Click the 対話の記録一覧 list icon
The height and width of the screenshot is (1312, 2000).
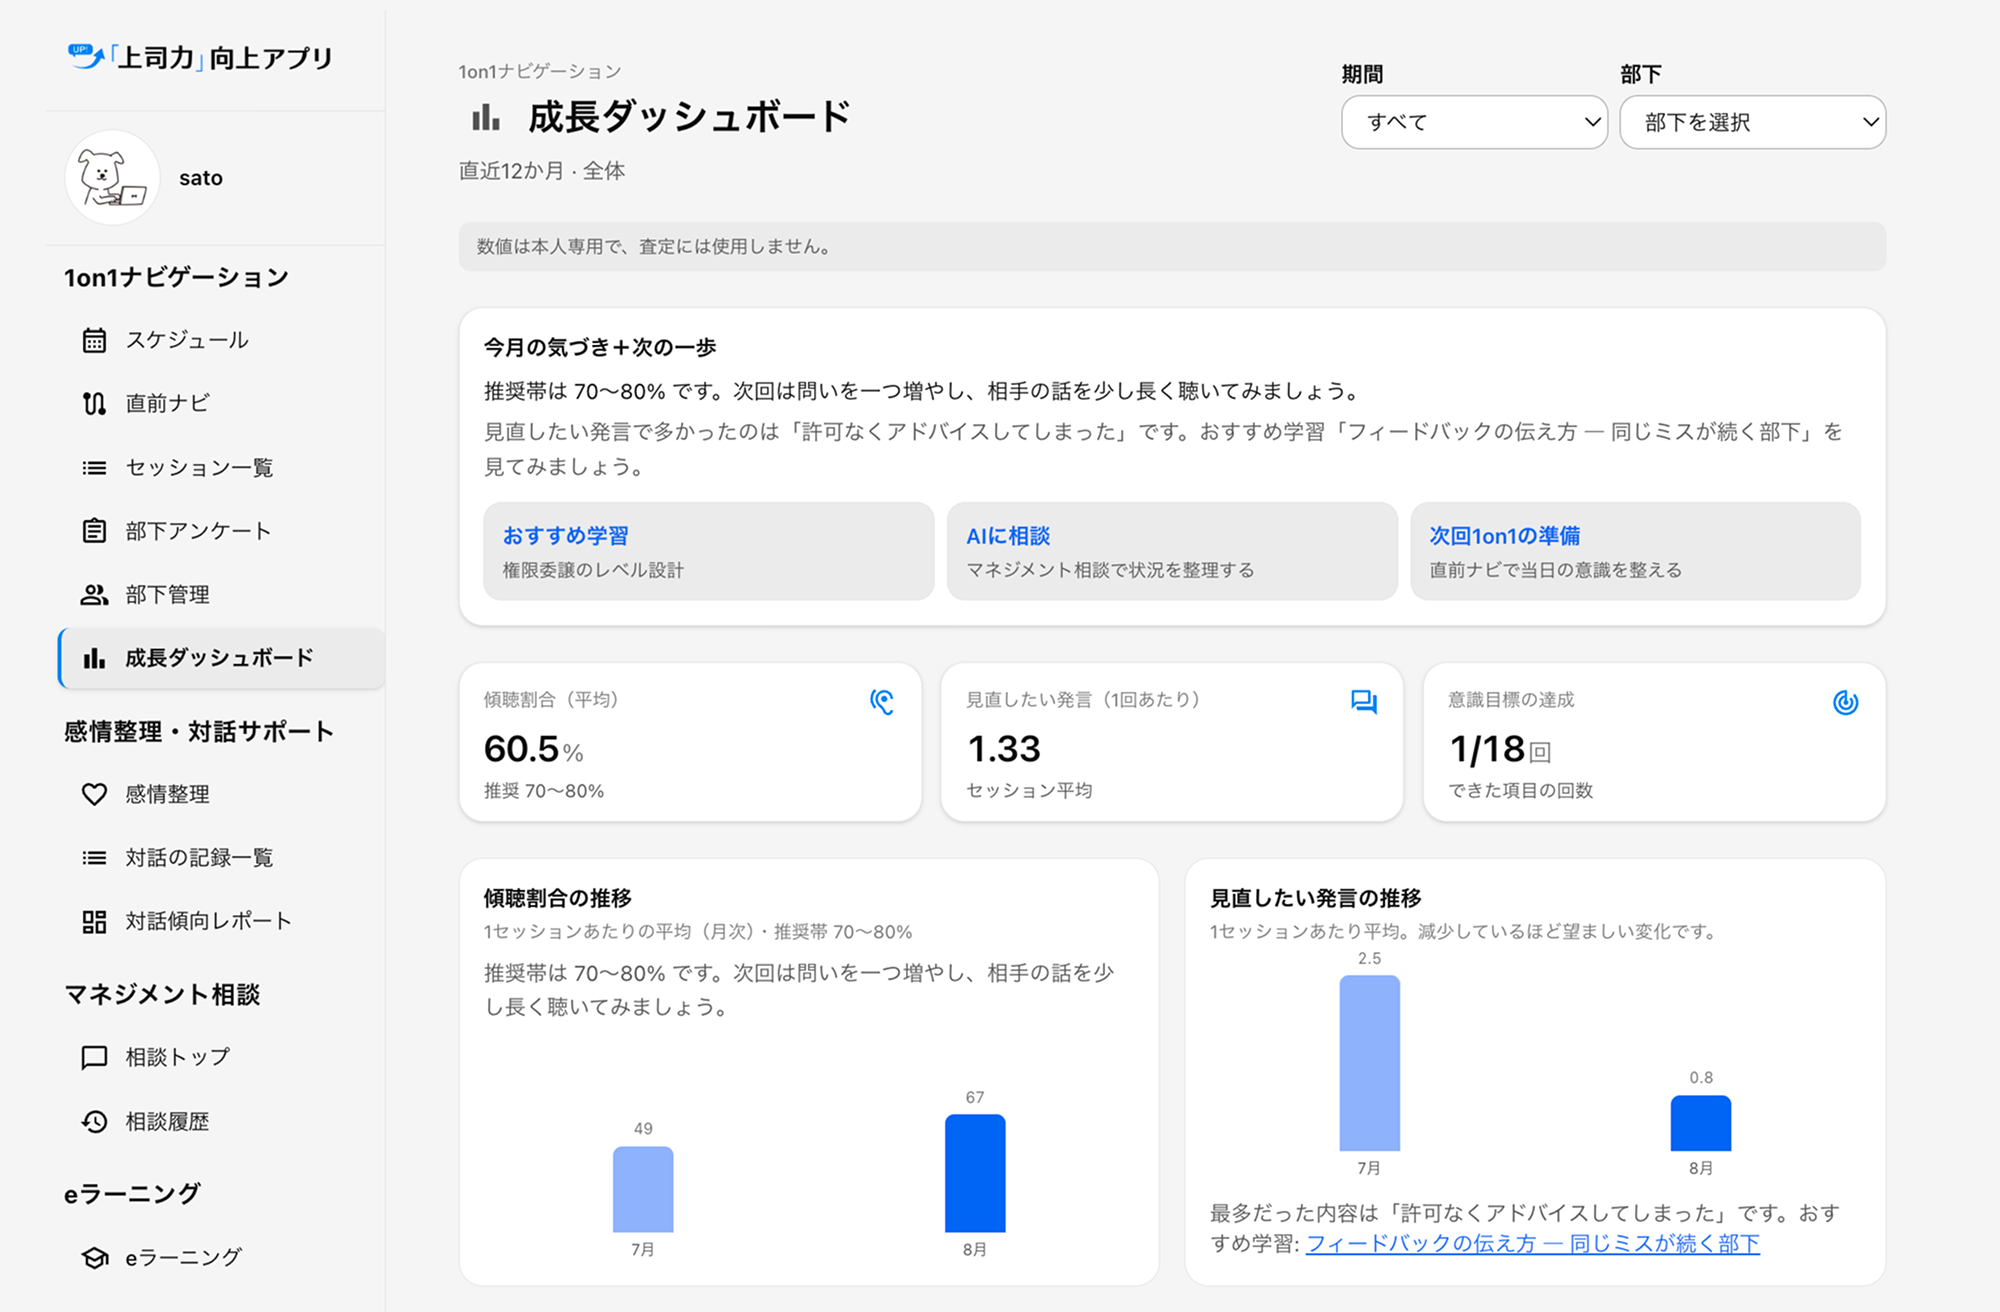[94, 857]
